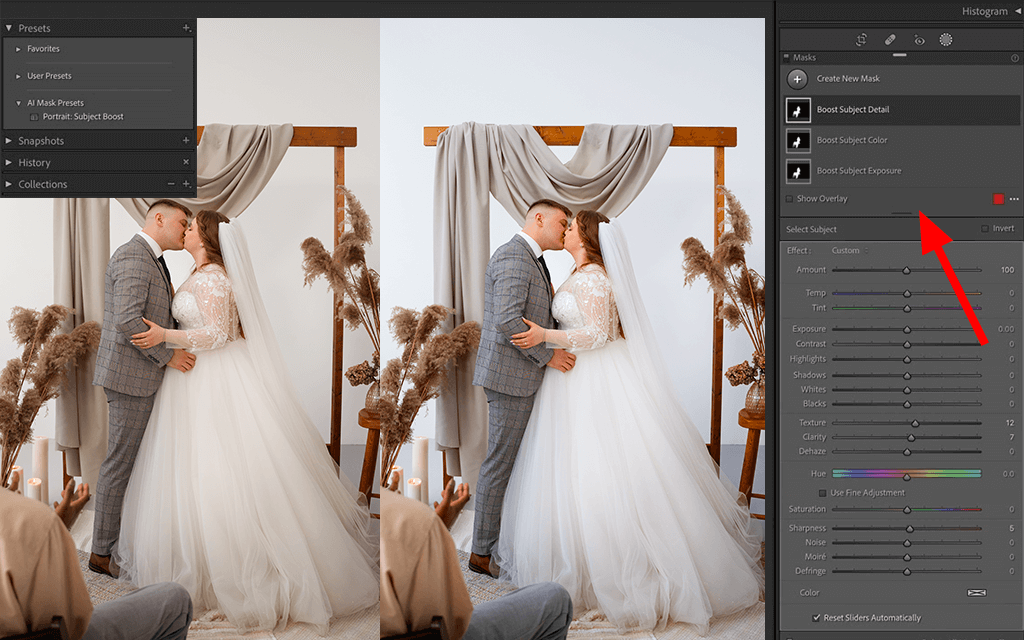Select the Boost Subject Color mask
Image resolution: width=1024 pixels, height=640 pixels.
852,140
